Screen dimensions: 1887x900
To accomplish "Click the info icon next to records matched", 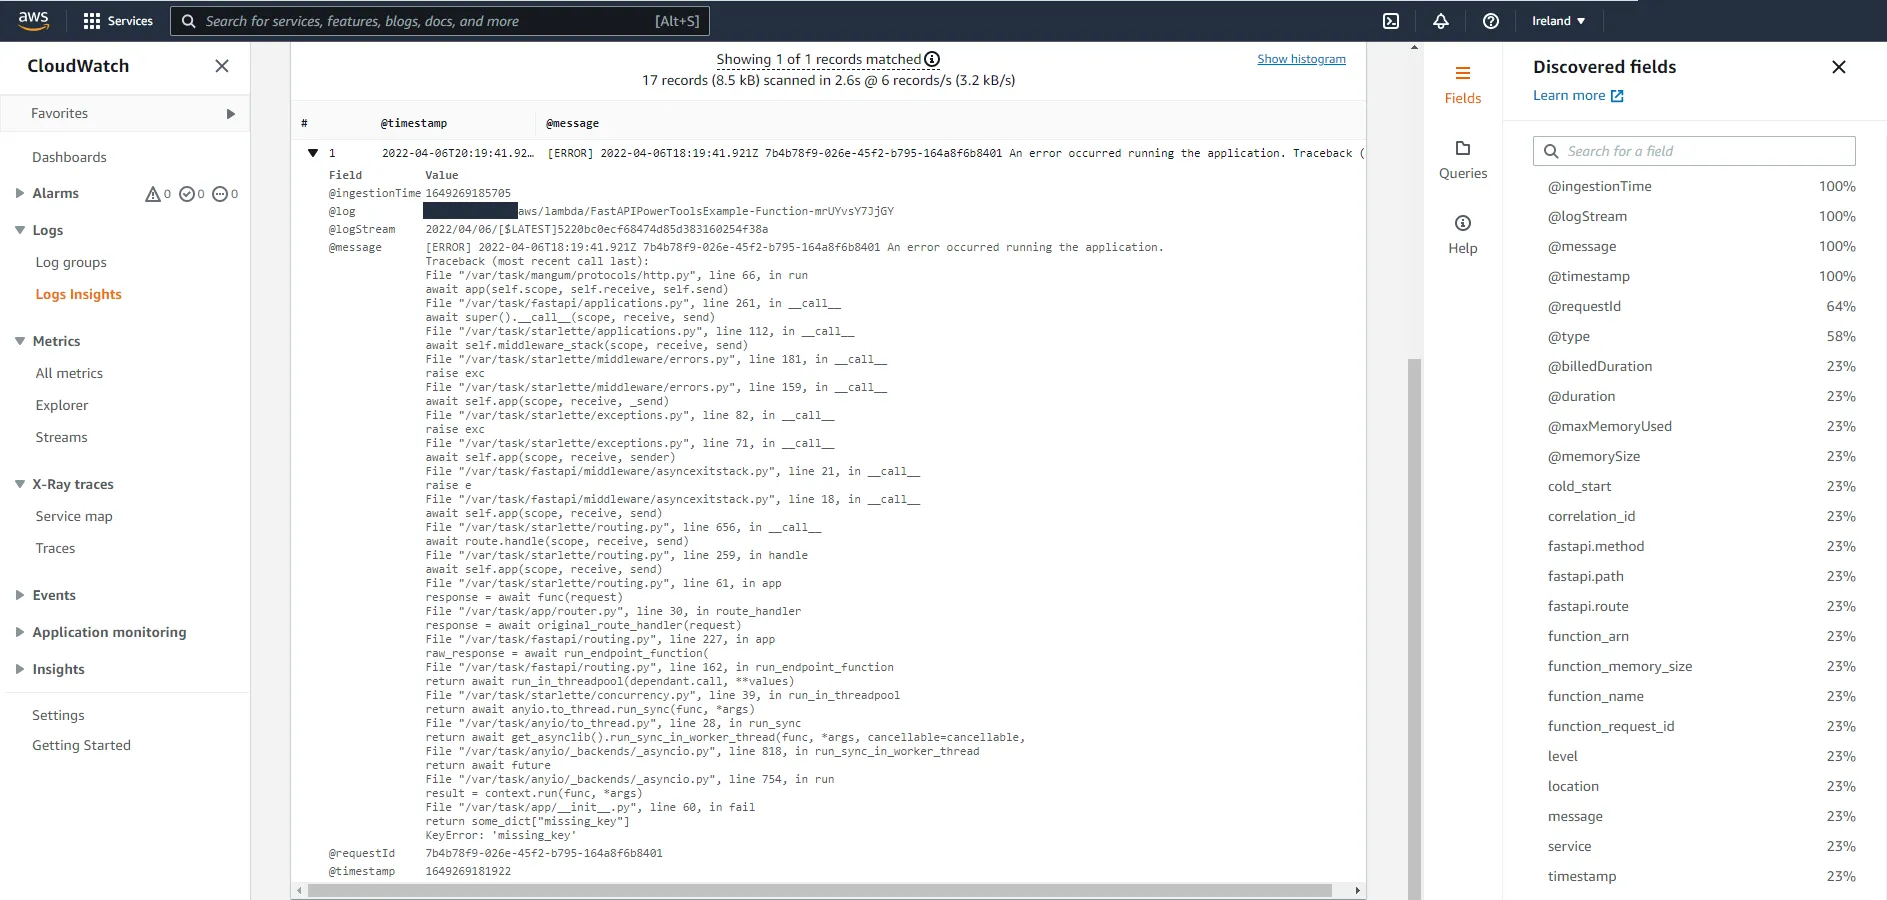I will tap(932, 59).
